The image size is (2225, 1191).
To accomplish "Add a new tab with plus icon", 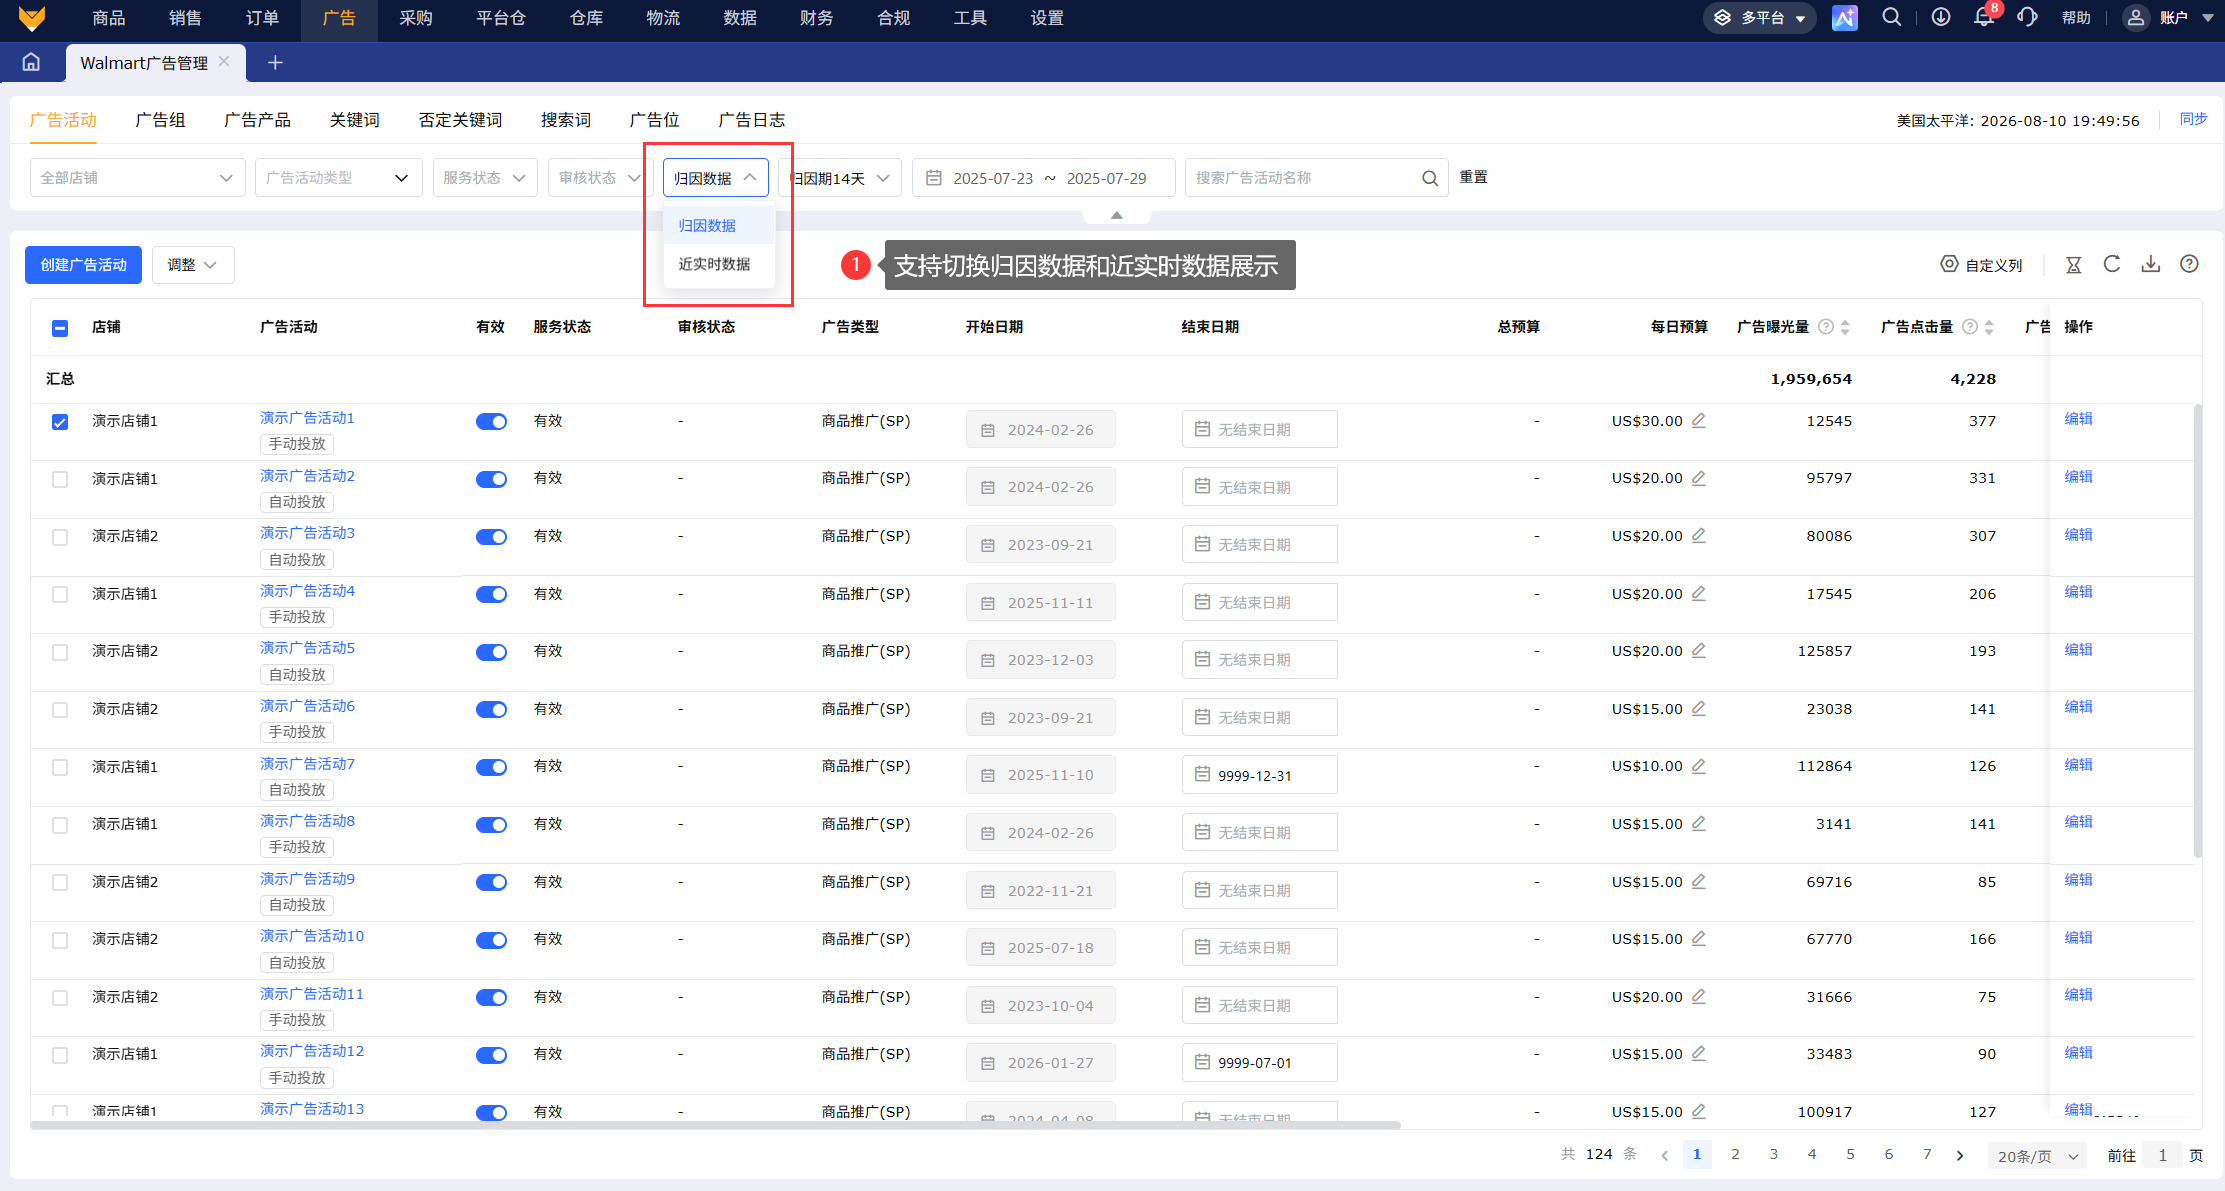I will (x=275, y=63).
